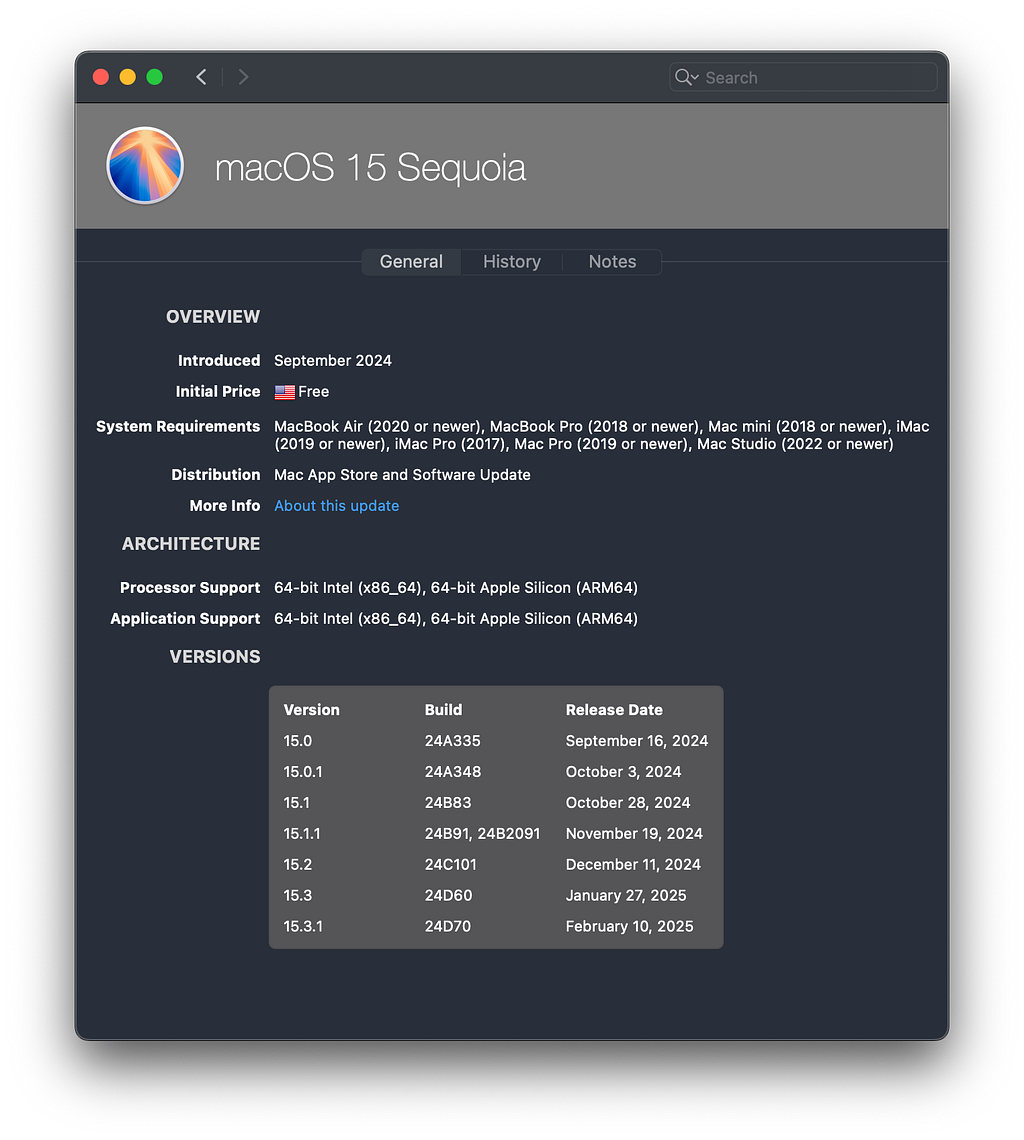Go forward with the right chevron
Image resolution: width=1024 pixels, height=1140 pixels.
(244, 77)
